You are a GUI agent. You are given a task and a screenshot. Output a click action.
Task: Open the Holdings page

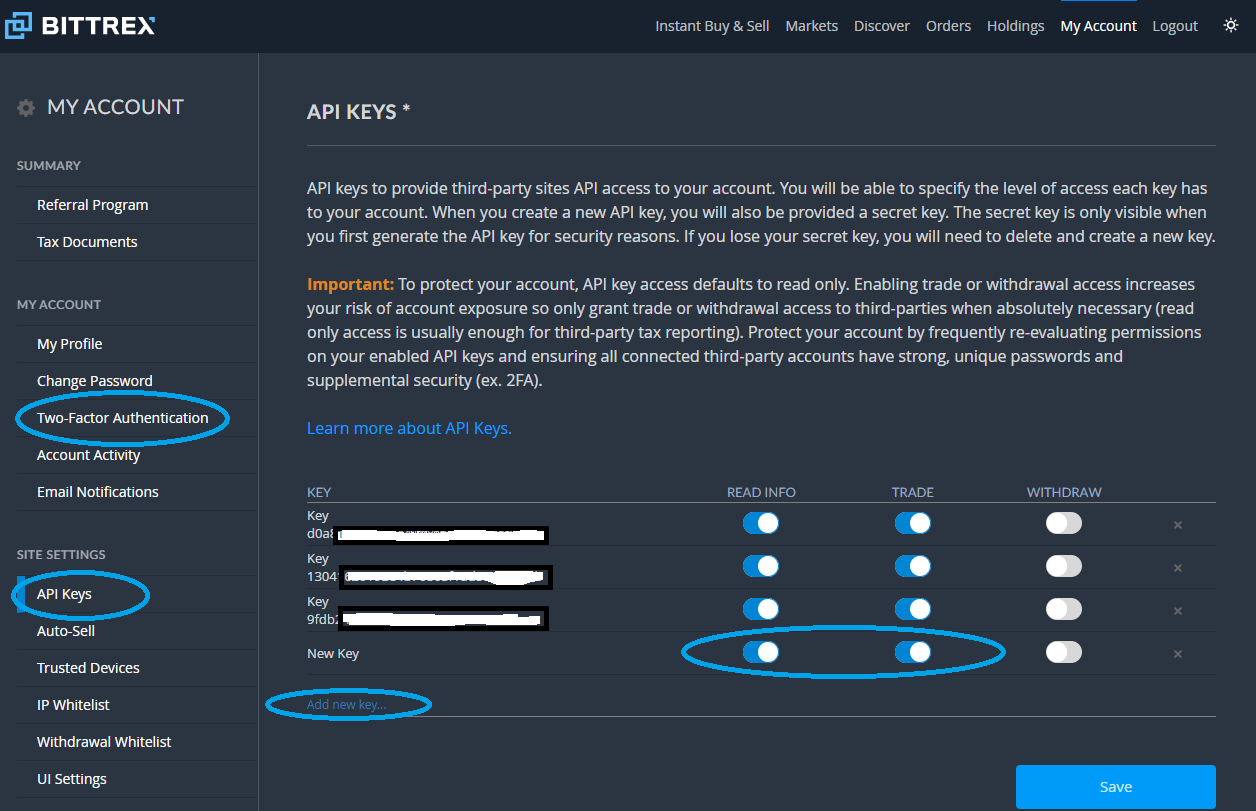point(1015,26)
